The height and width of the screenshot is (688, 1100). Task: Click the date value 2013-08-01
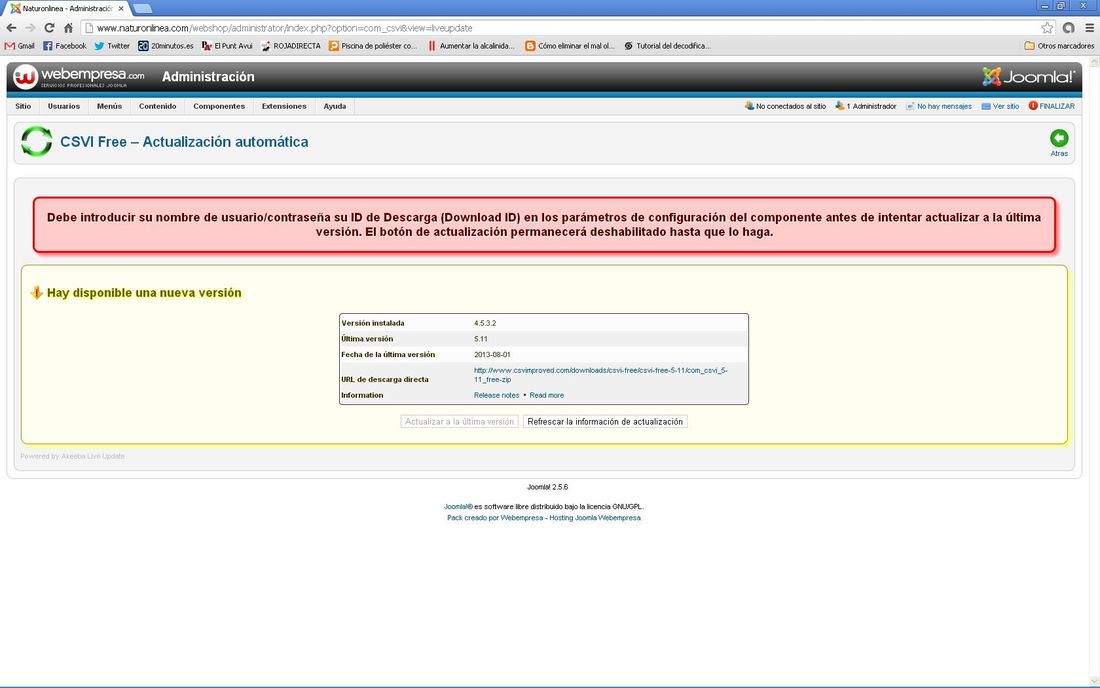492,354
